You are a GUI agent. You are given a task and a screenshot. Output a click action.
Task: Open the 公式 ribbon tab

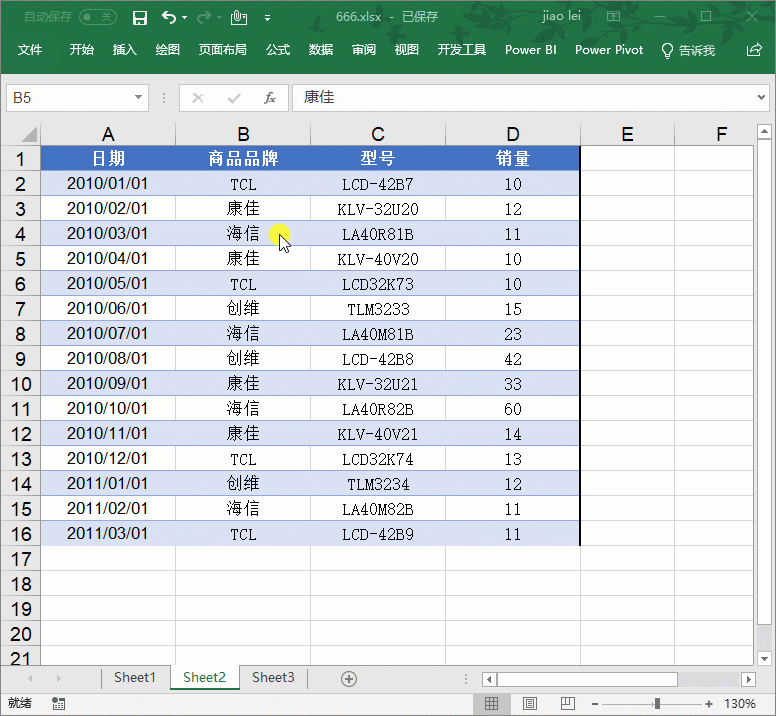[x=278, y=50]
